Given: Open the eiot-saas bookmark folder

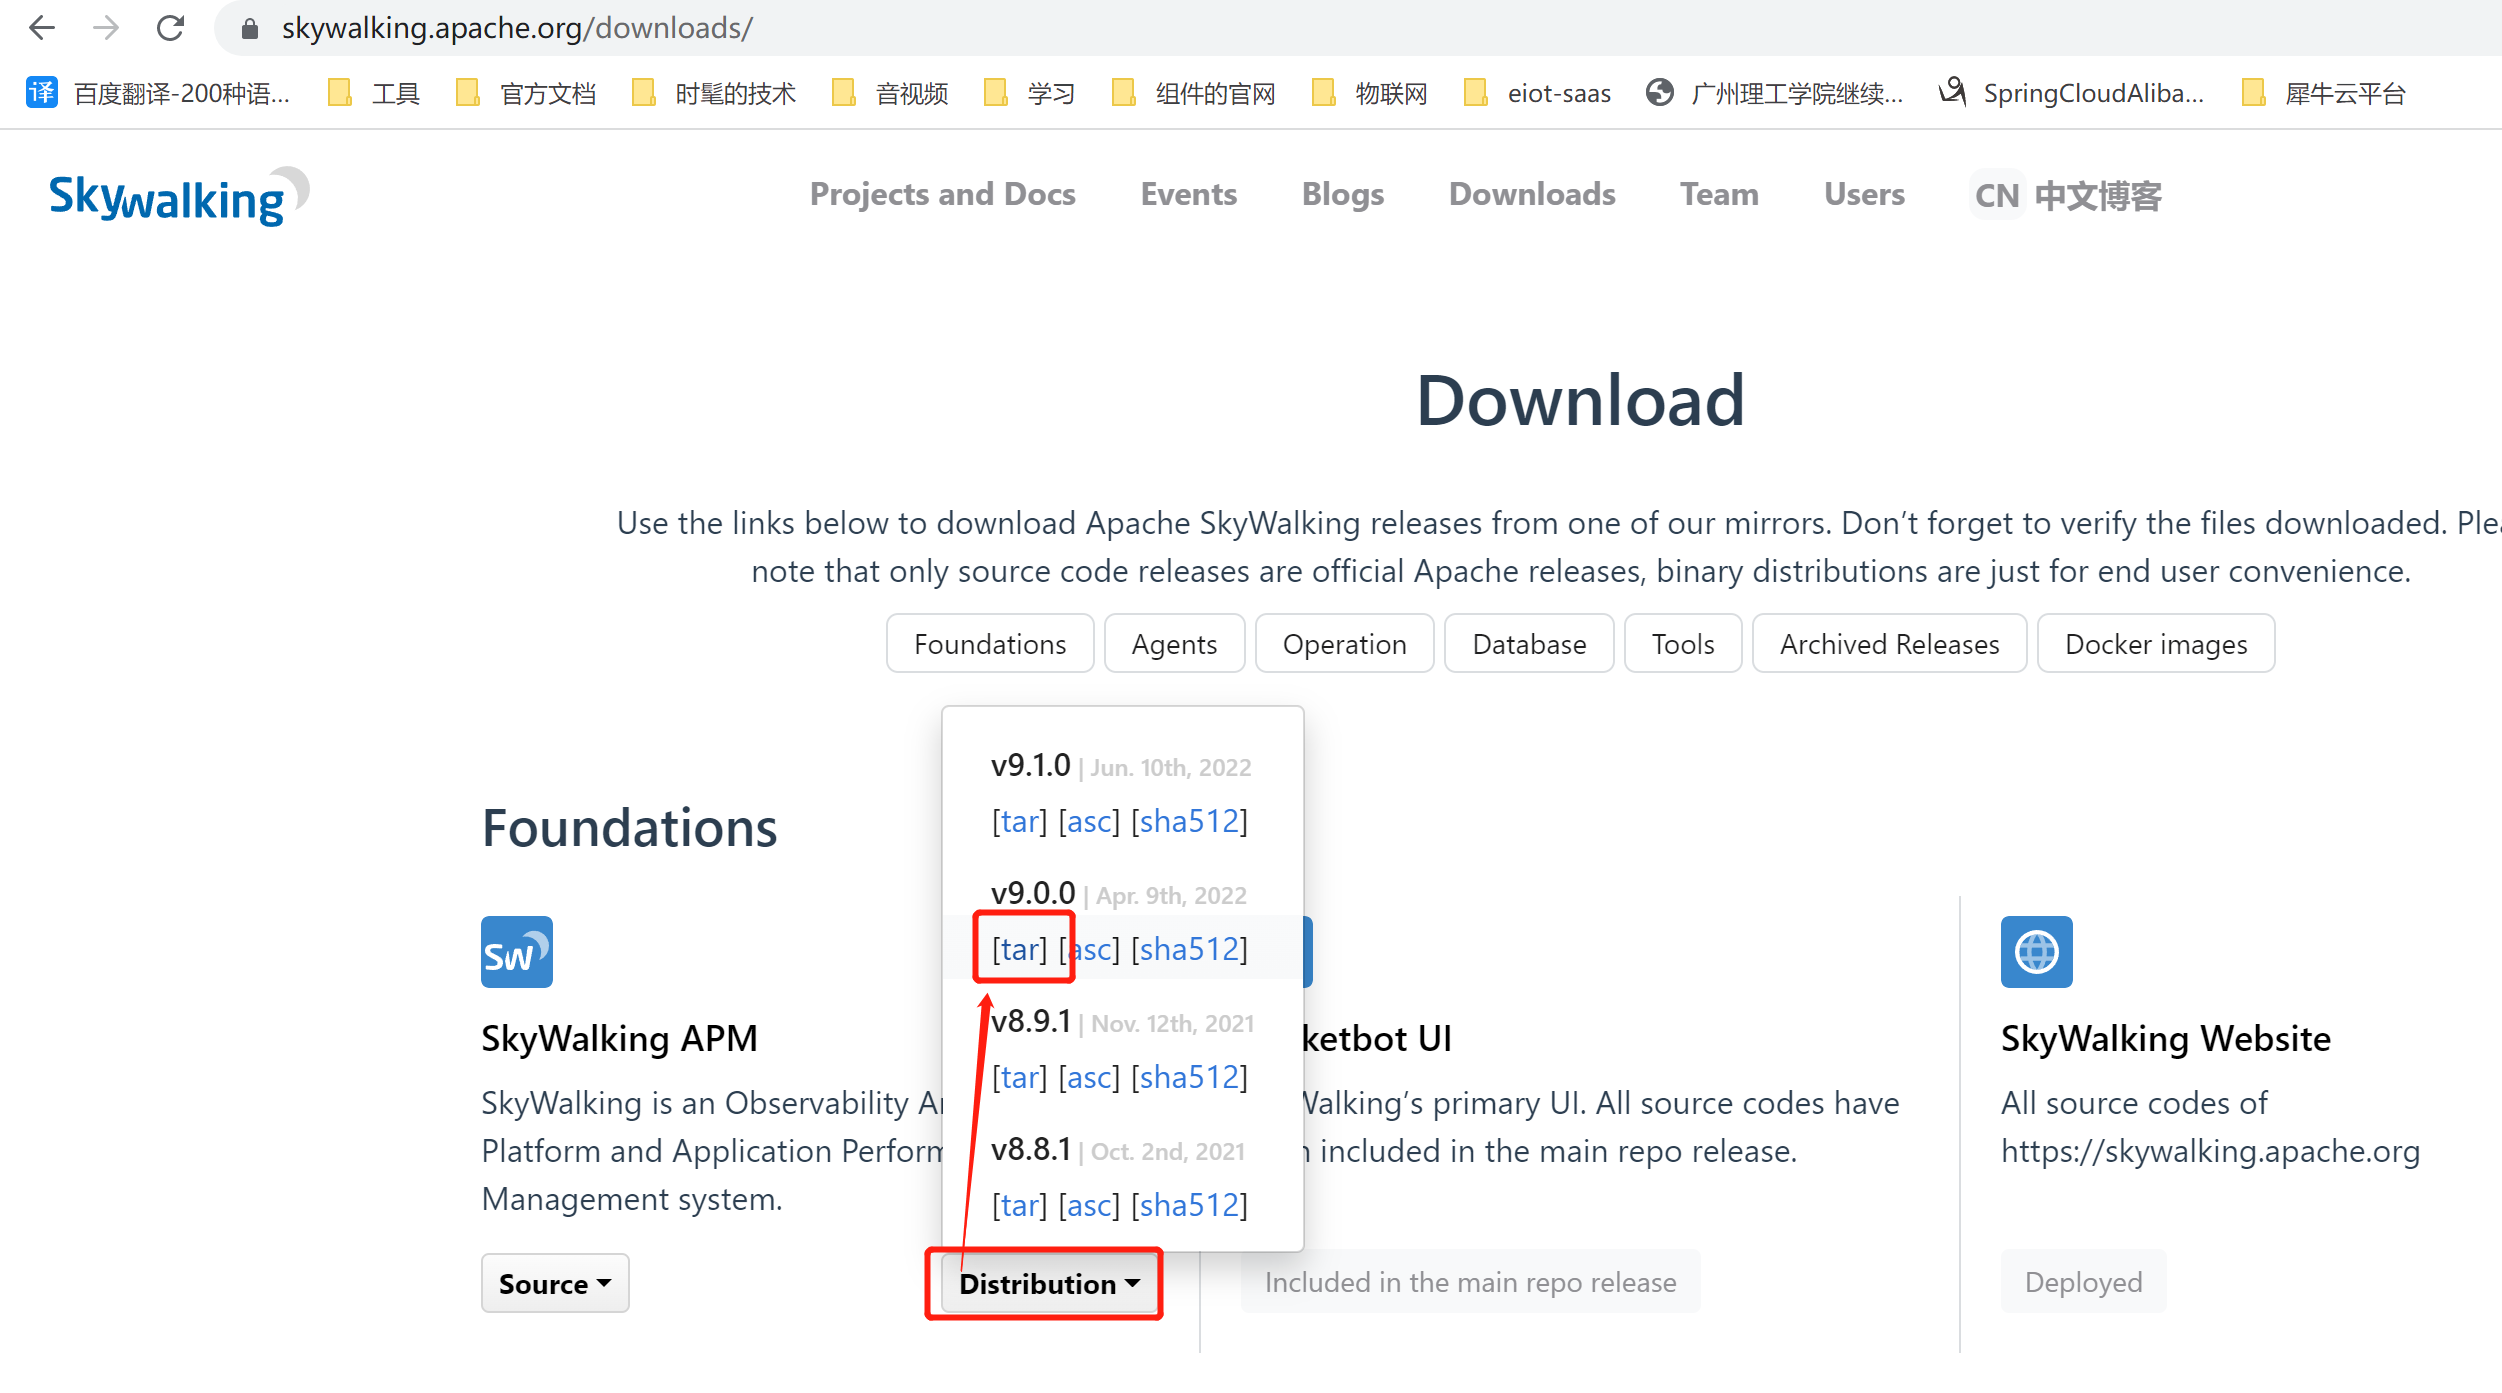Looking at the screenshot, I should pos(1537,93).
